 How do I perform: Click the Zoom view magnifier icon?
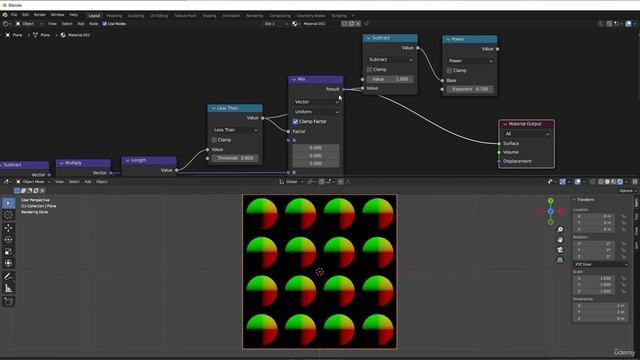tap(560, 230)
